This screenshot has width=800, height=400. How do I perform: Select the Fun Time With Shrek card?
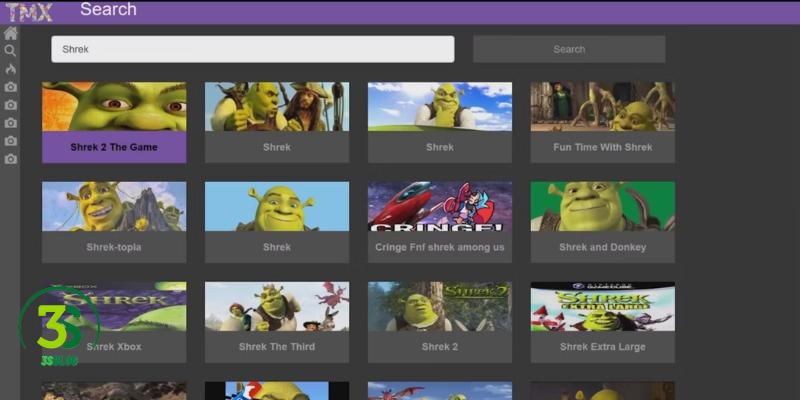(602, 122)
